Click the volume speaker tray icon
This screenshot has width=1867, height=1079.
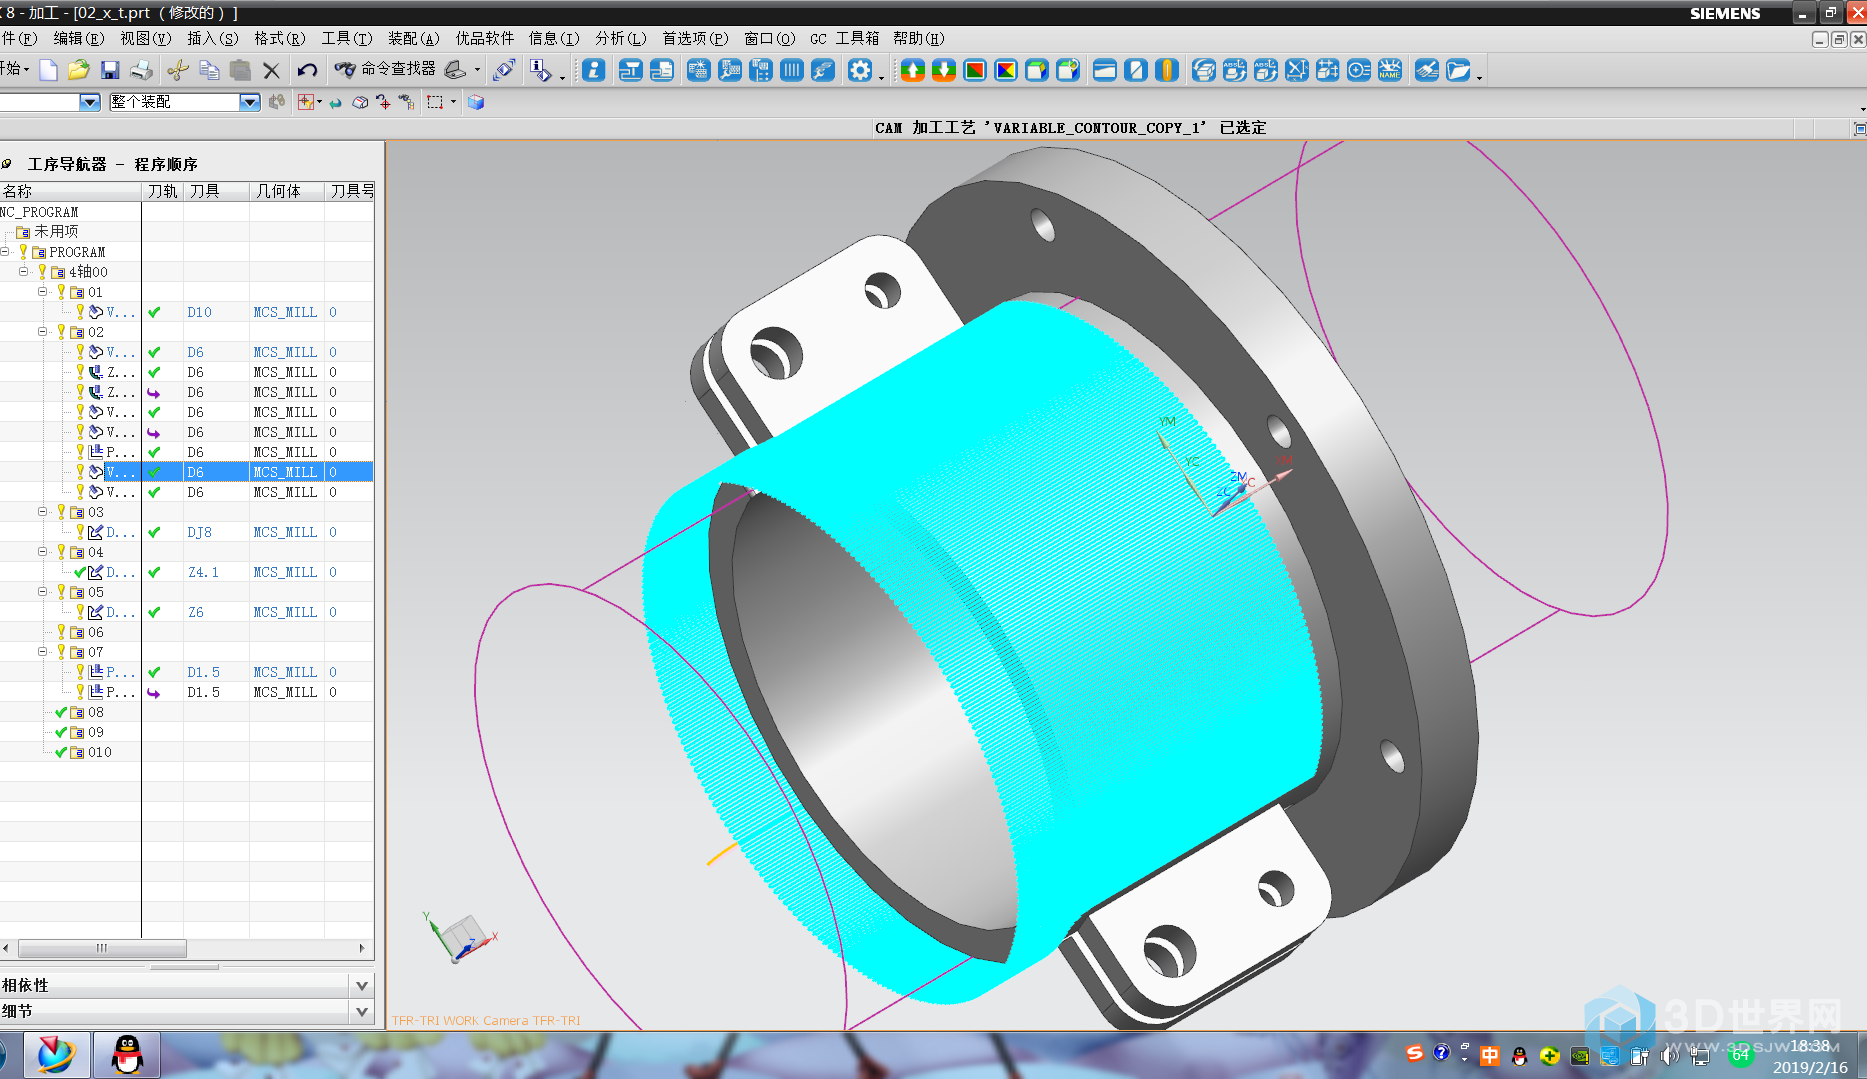pyautogui.click(x=1668, y=1056)
